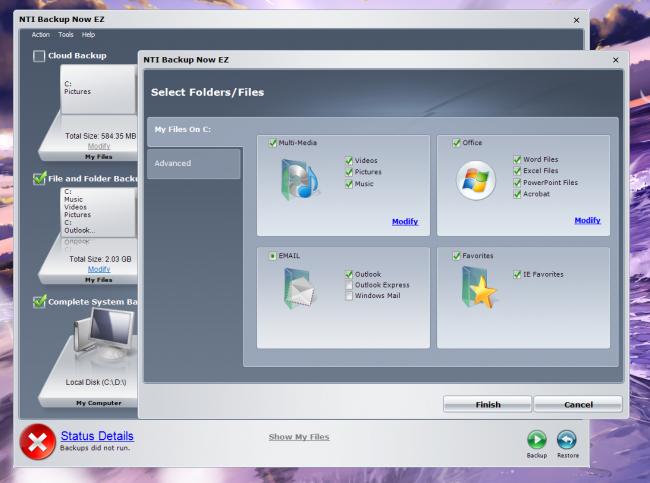This screenshot has width=650, height=483.
Task: Click My Files label under Cloud Backup
Action: (99, 157)
